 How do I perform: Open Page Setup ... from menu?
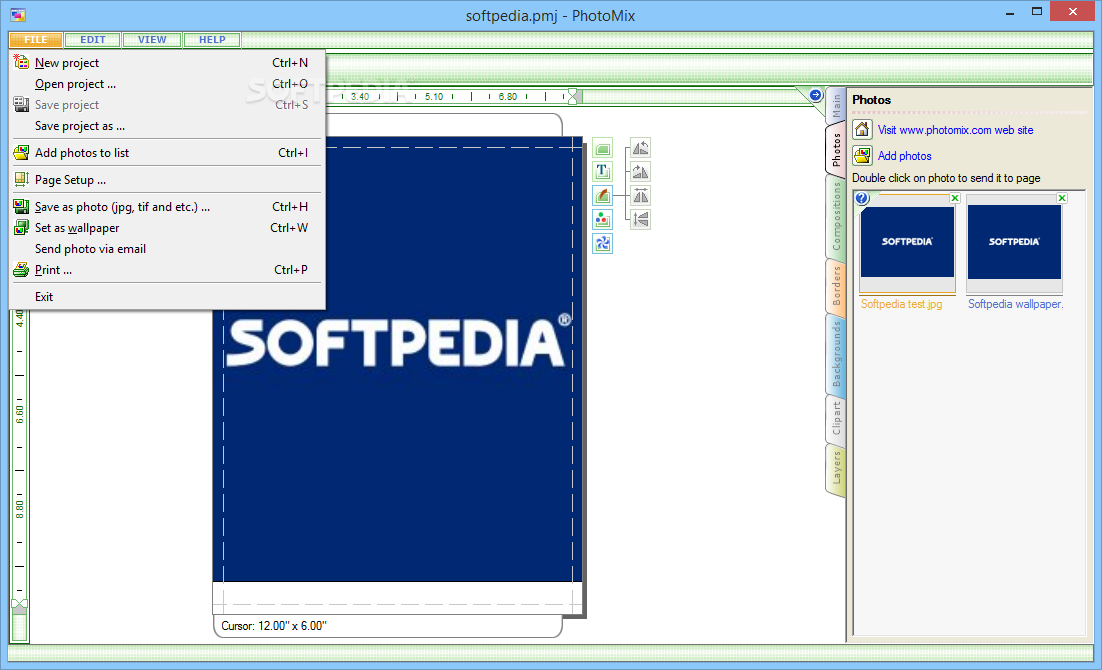pos(167,180)
